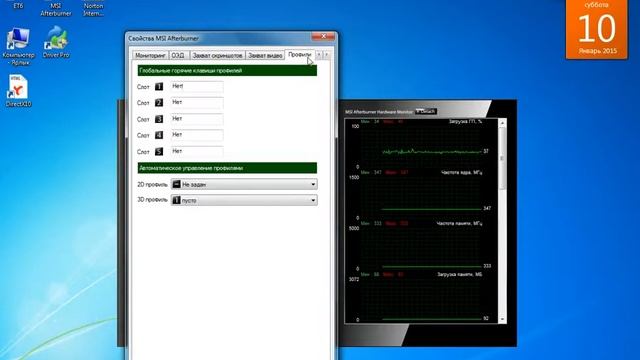
Task: Click the Частота памяти graph in monitor
Action: [421, 246]
